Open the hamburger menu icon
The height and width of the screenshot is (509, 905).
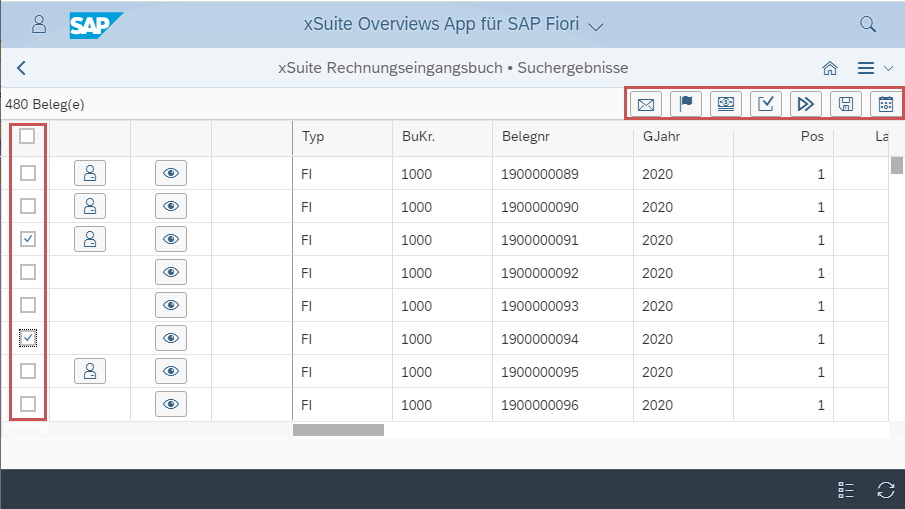866,68
